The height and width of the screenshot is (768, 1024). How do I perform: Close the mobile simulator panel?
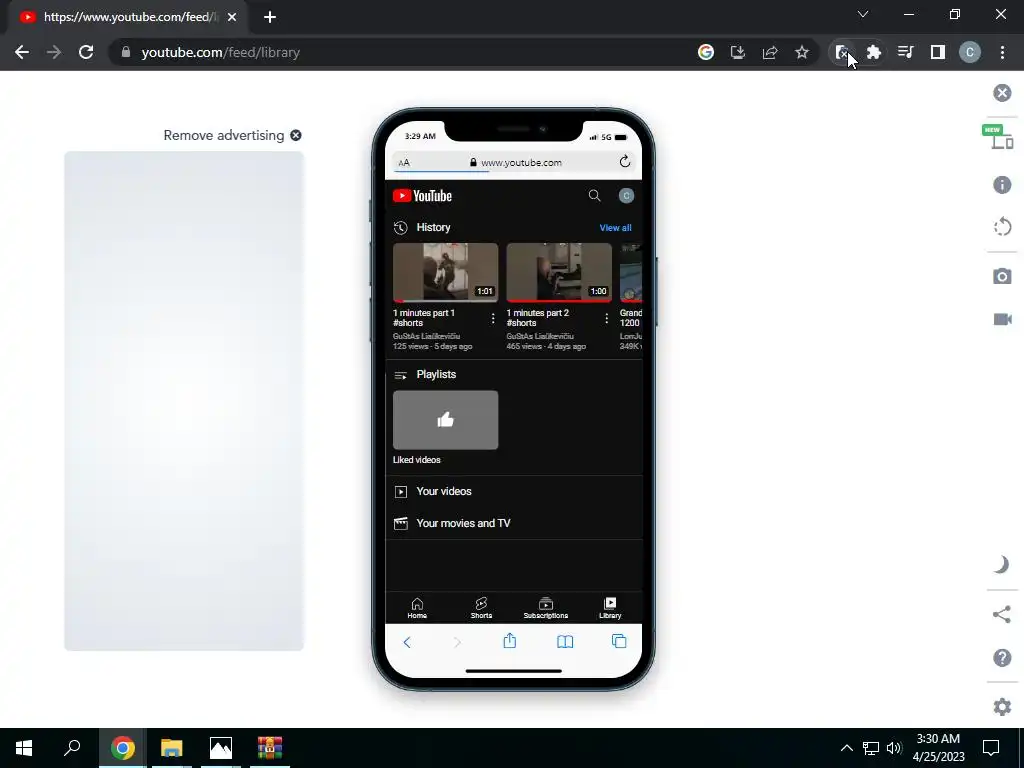click(1002, 93)
